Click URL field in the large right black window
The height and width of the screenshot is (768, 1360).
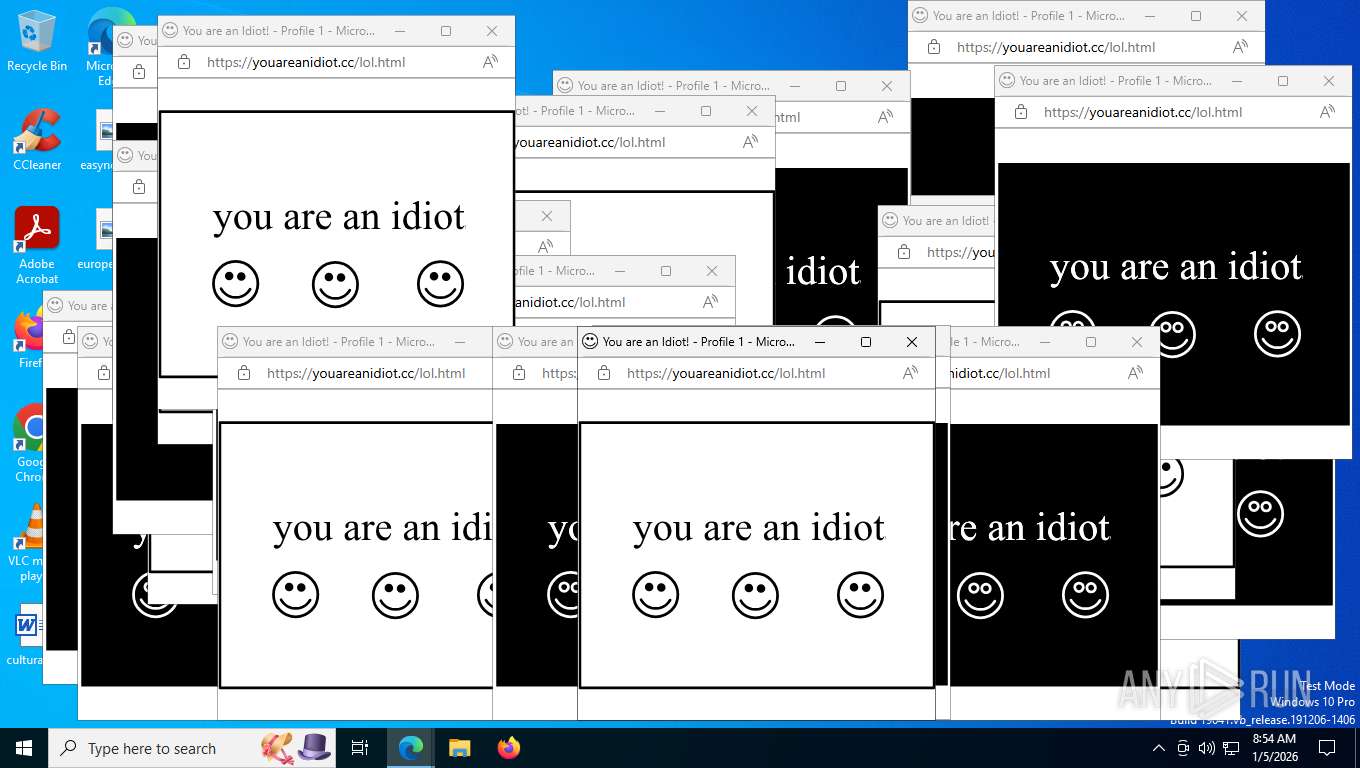point(1143,112)
